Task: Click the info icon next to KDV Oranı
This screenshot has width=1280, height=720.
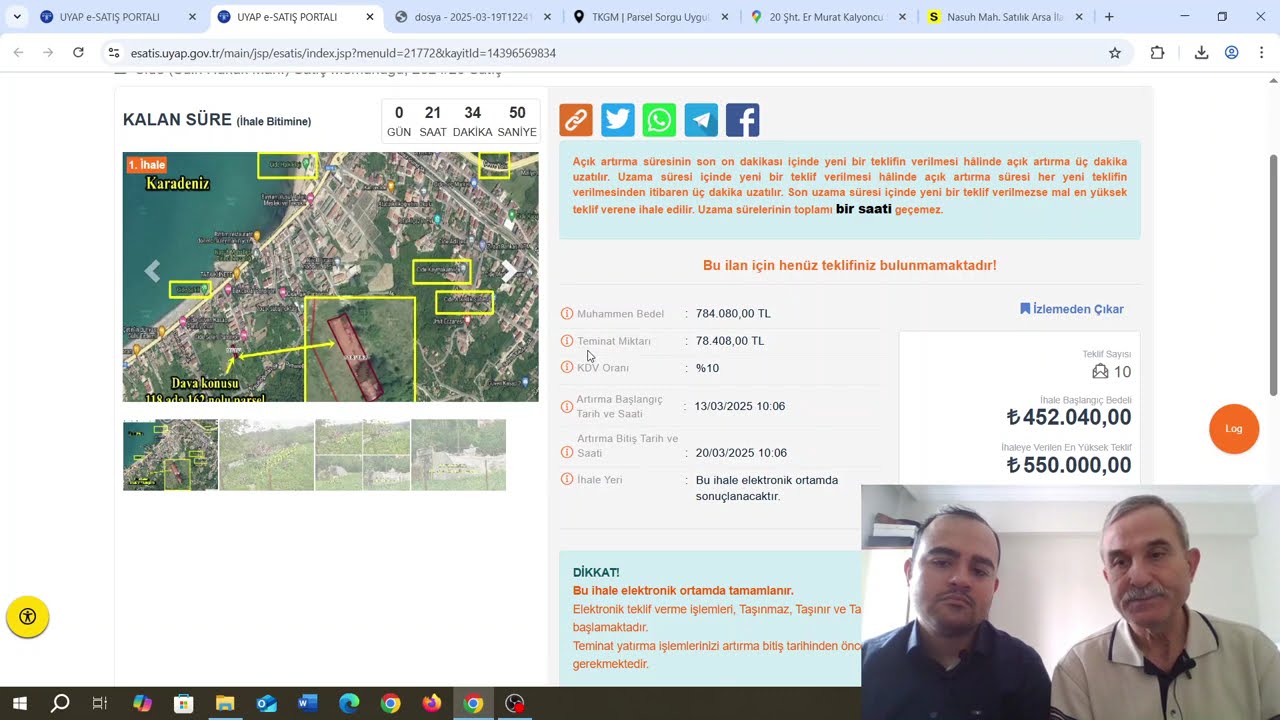Action: coord(567,368)
